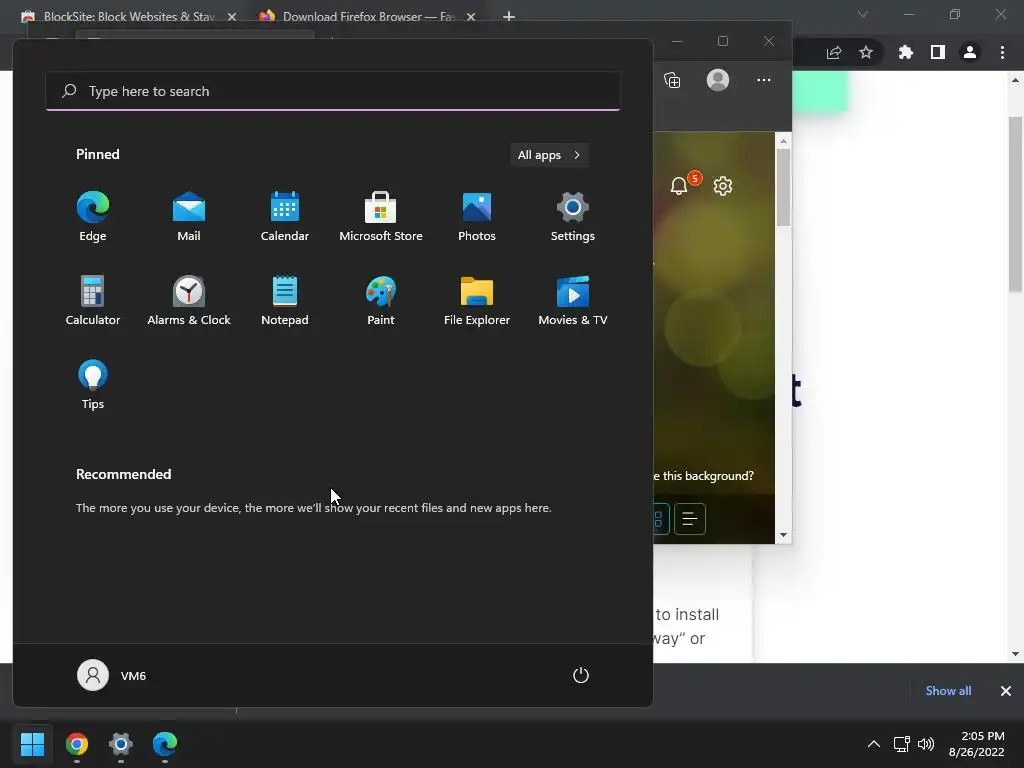Open Edge Settings and more menu
Screen dimensions: 1024x768
(763, 80)
